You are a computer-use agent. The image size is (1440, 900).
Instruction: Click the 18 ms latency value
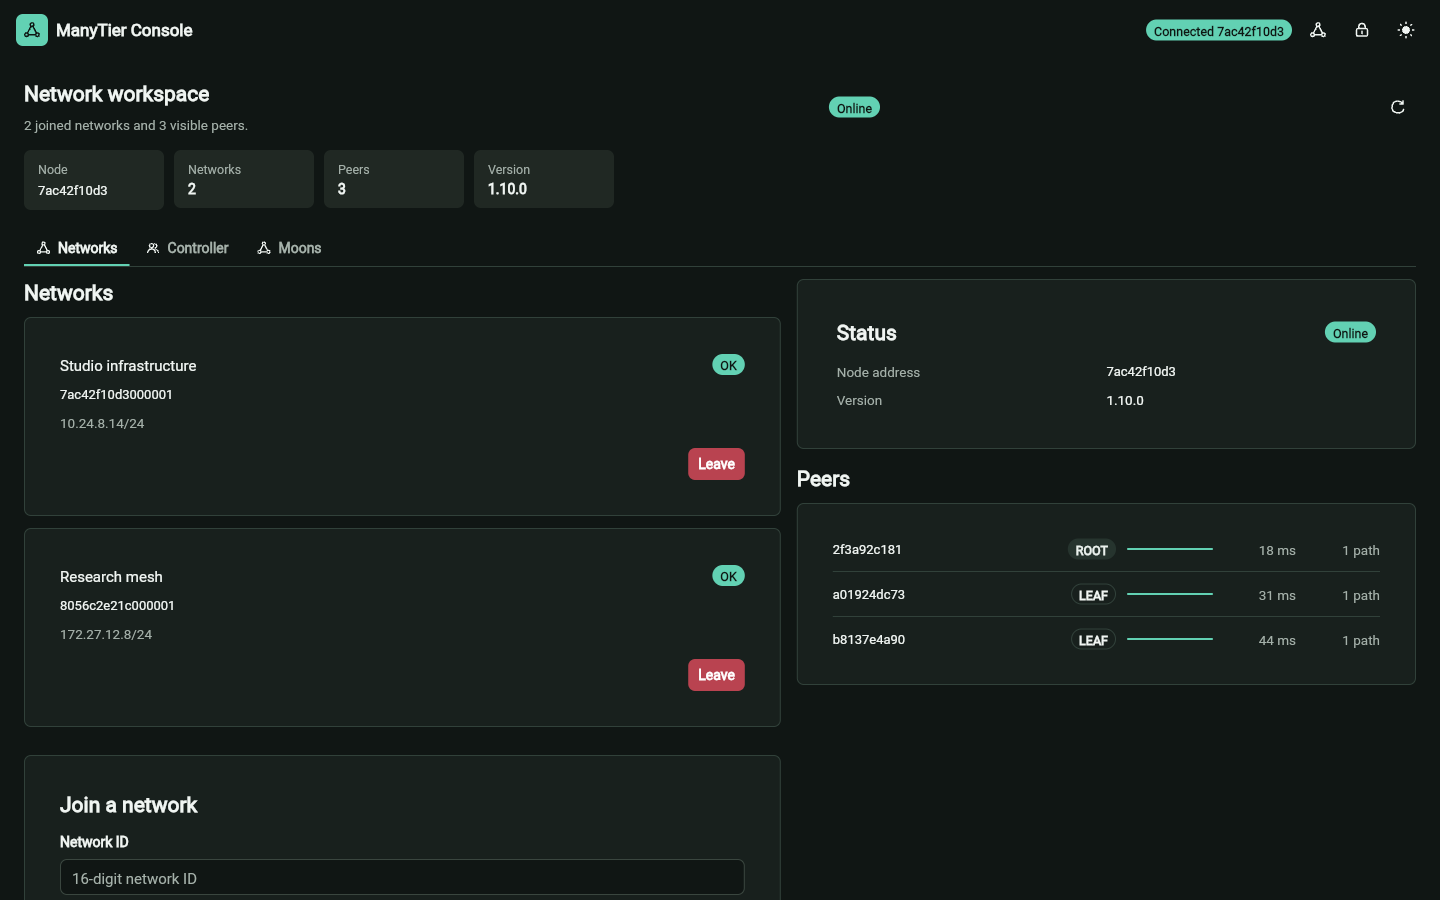(1277, 551)
